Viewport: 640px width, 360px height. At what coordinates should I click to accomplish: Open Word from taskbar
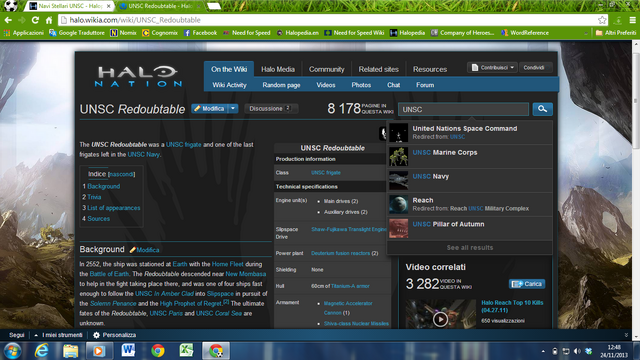(x=128, y=351)
